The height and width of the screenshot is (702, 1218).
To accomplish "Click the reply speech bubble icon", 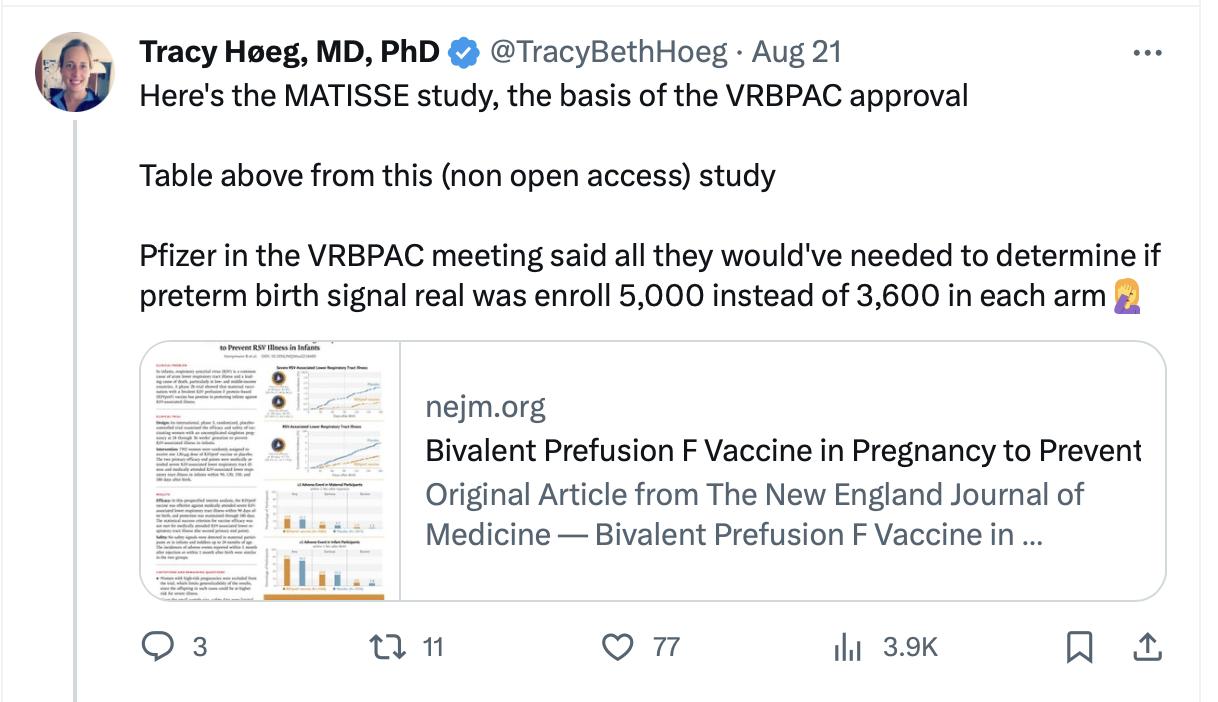I will point(157,647).
